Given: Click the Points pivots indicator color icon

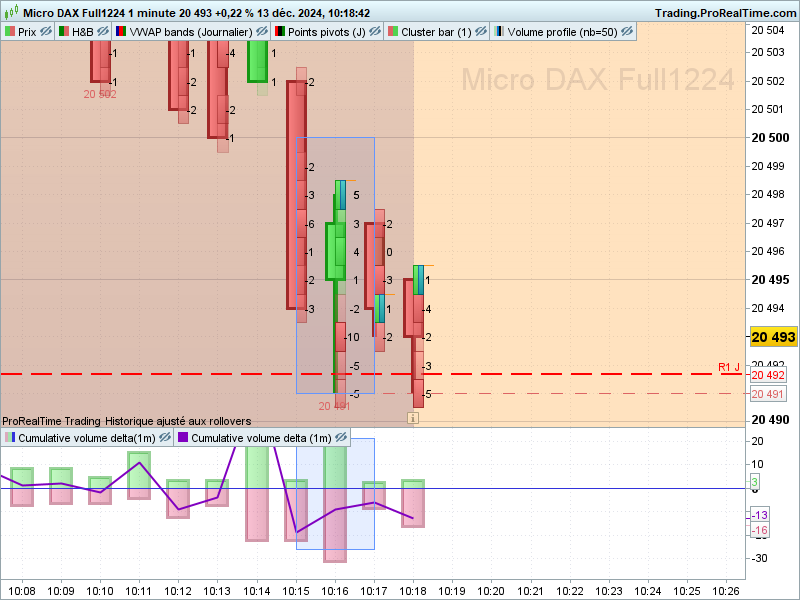Looking at the screenshot, I should click(x=280, y=32).
